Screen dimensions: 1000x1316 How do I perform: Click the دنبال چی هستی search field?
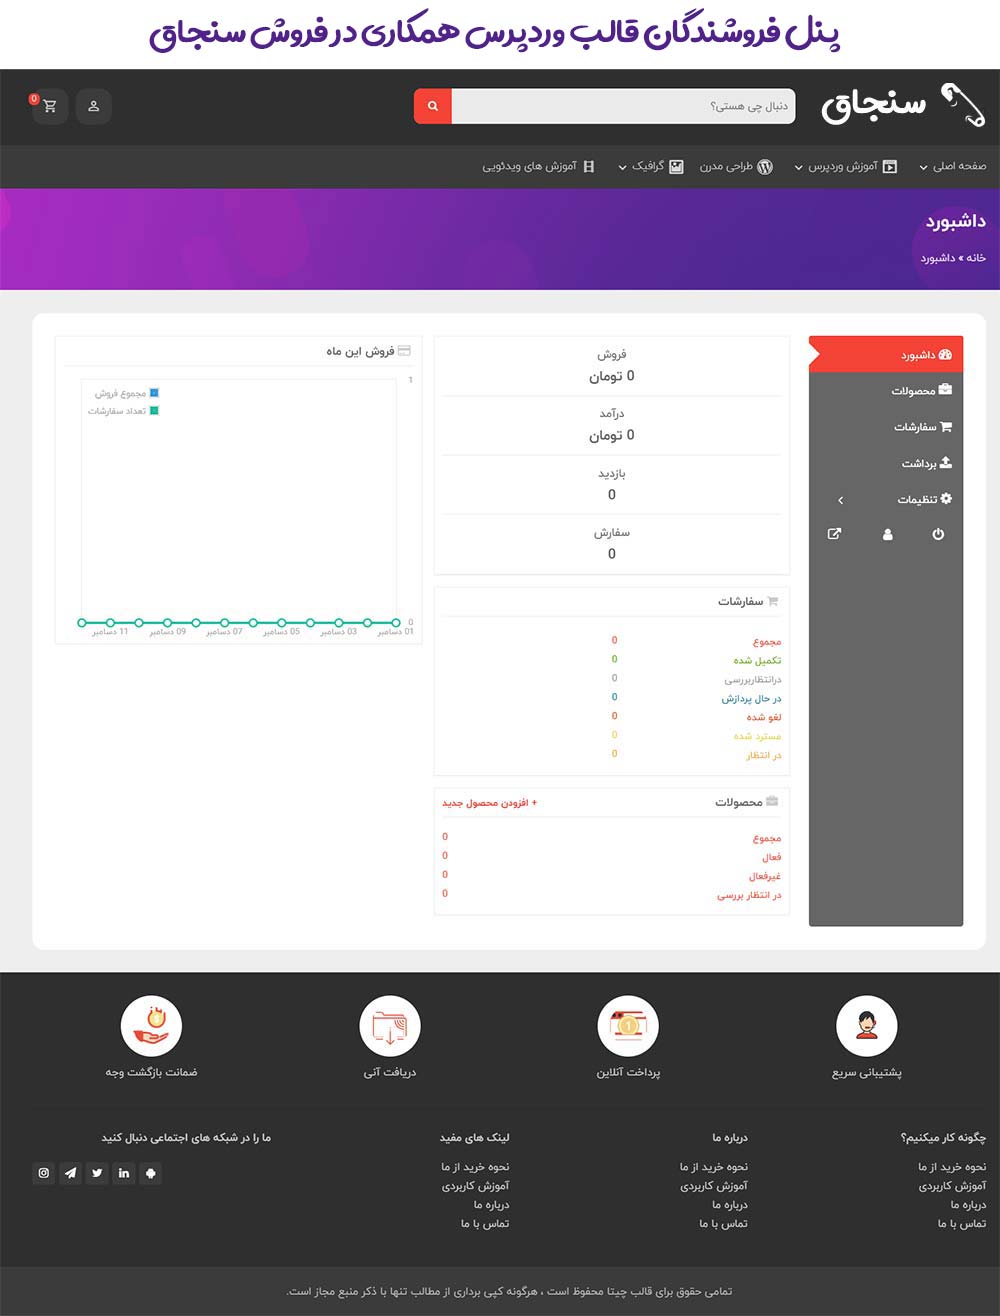623,106
